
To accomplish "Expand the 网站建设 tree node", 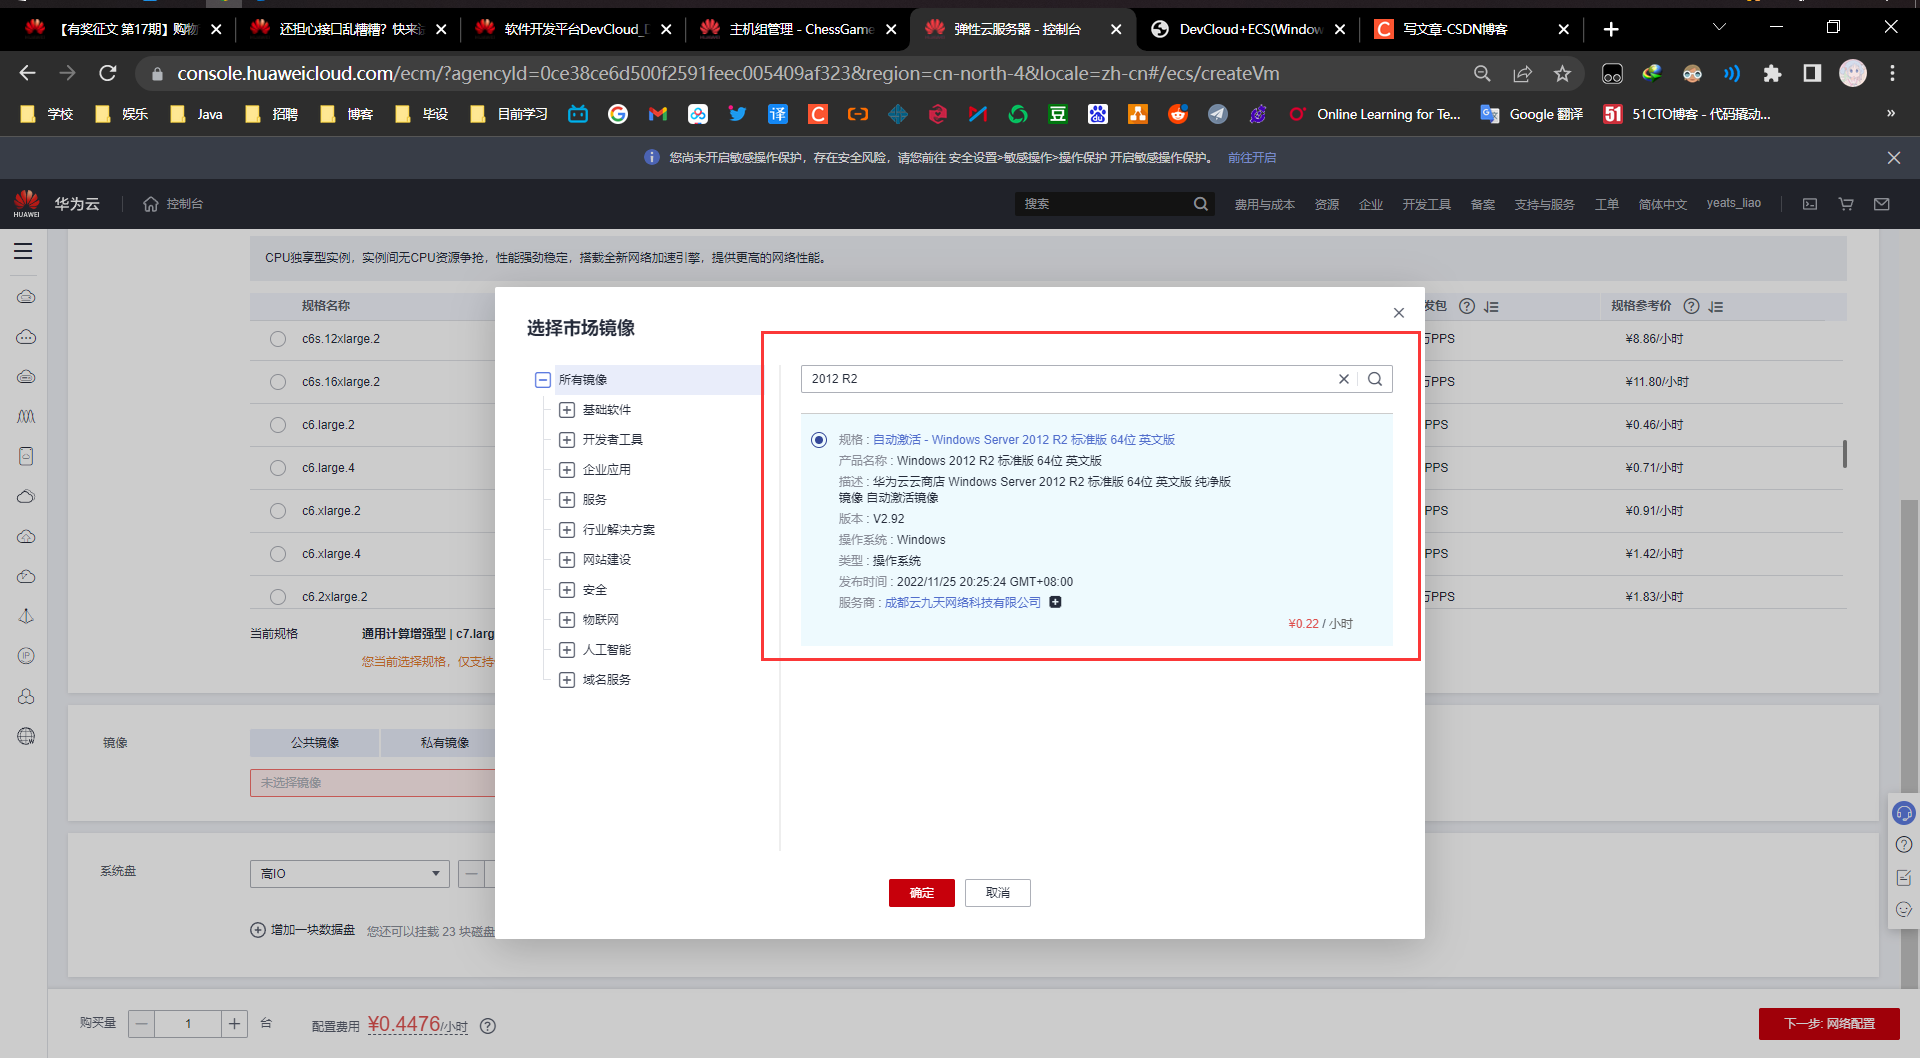I will (567, 560).
